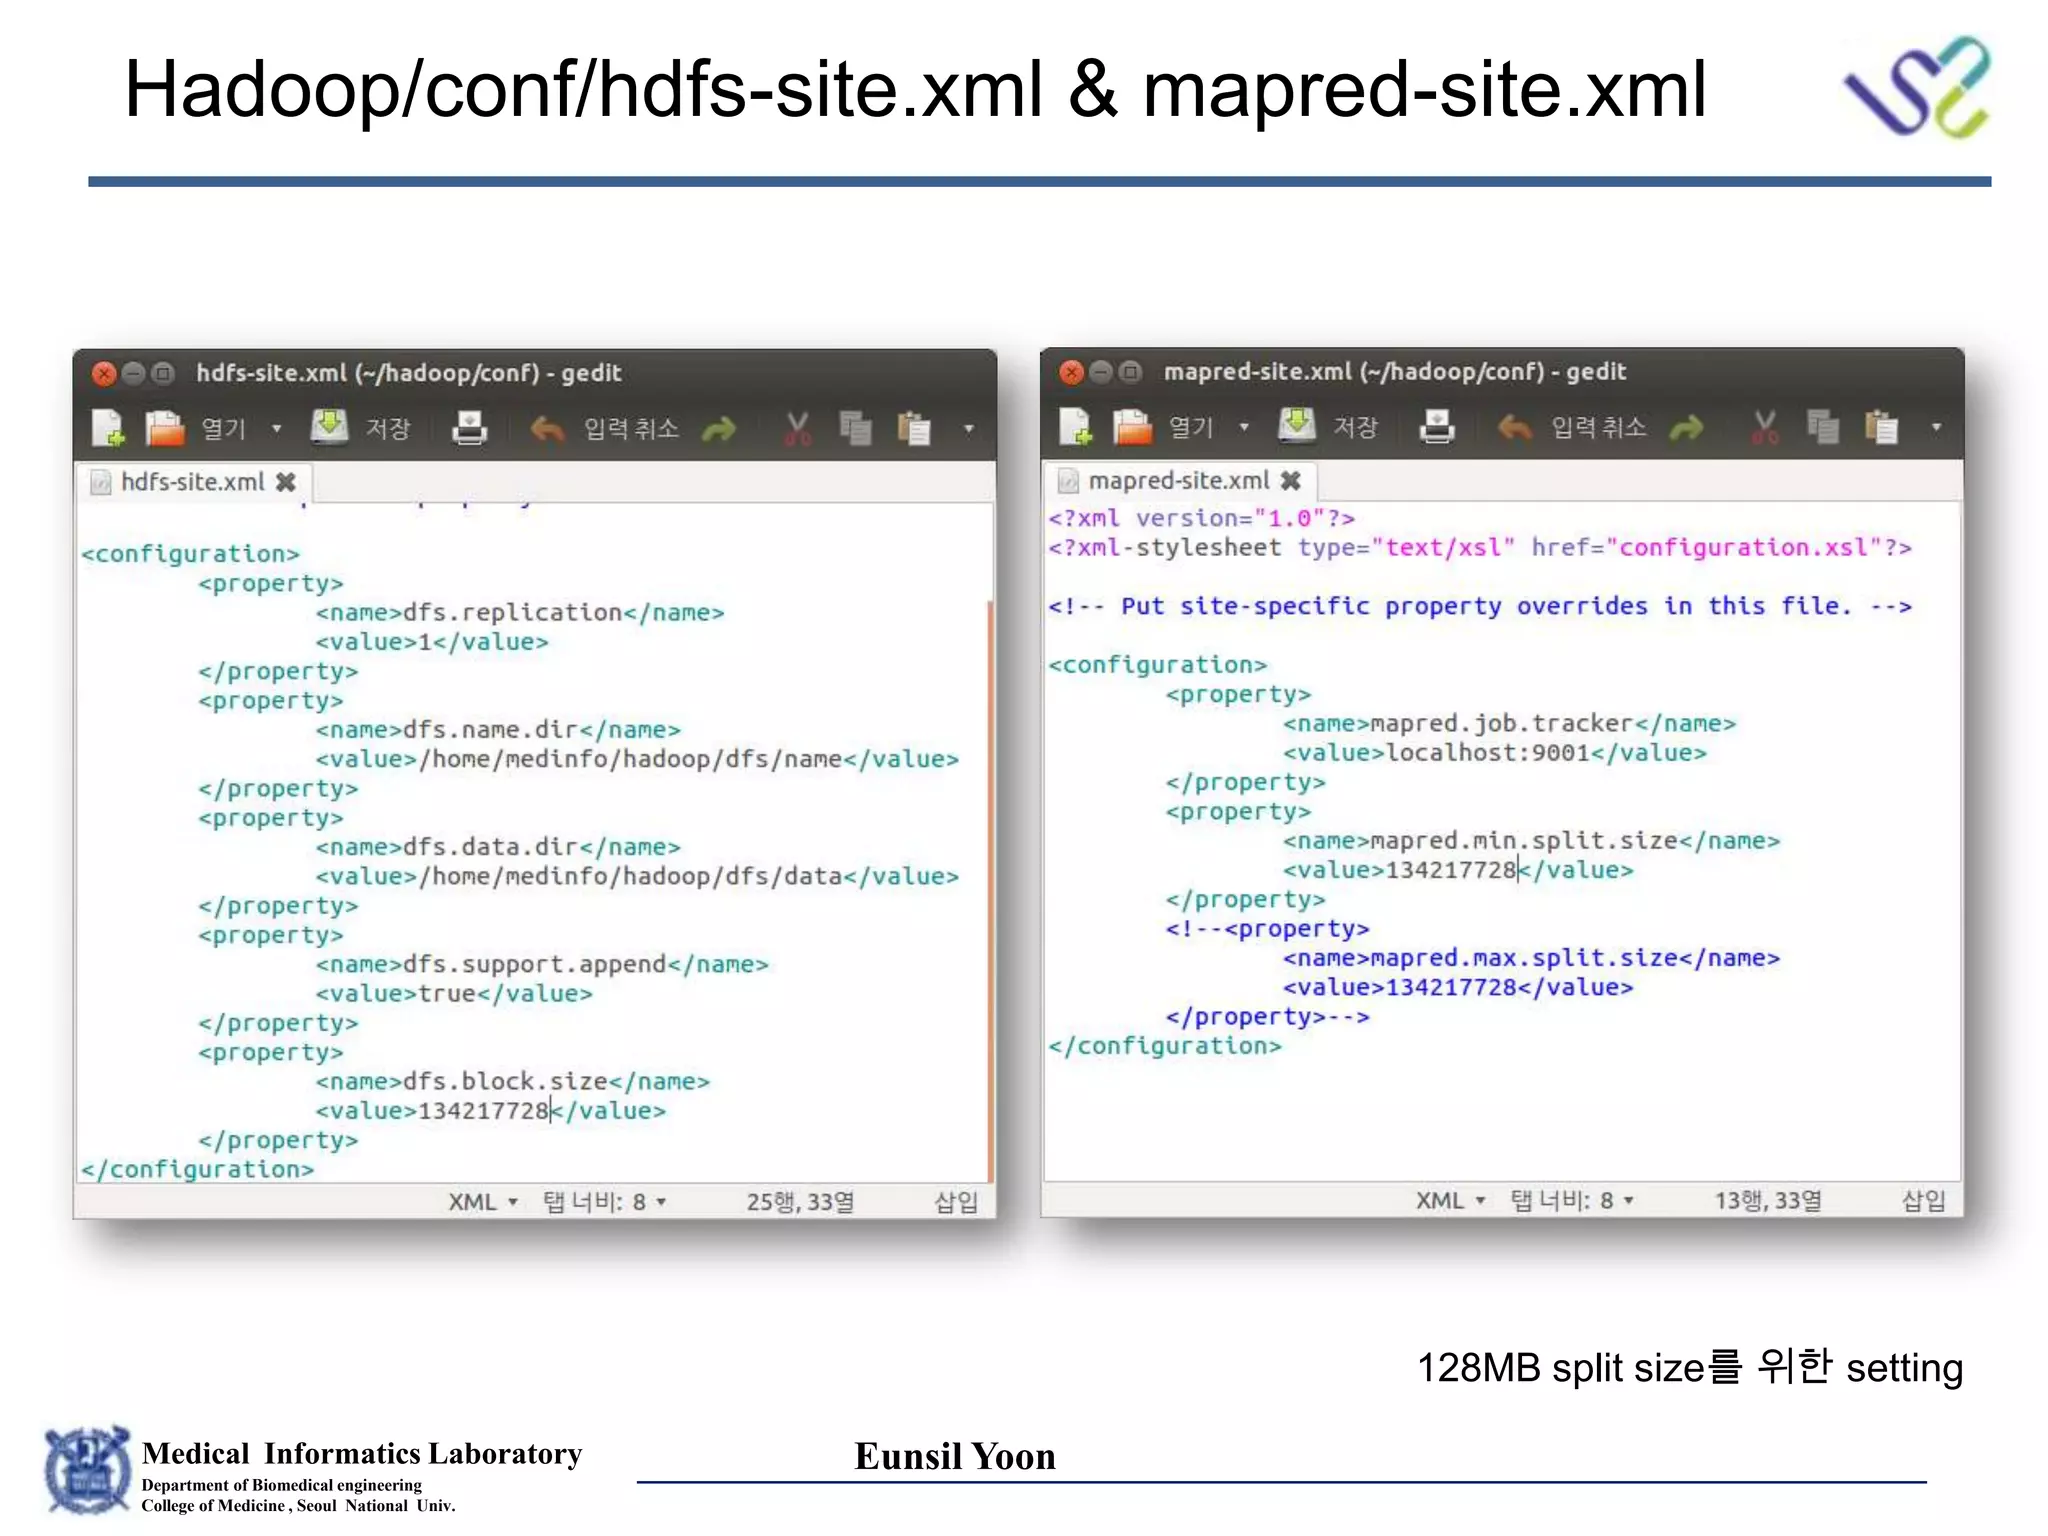Select the hdfs-site.xml document tab

click(x=192, y=482)
